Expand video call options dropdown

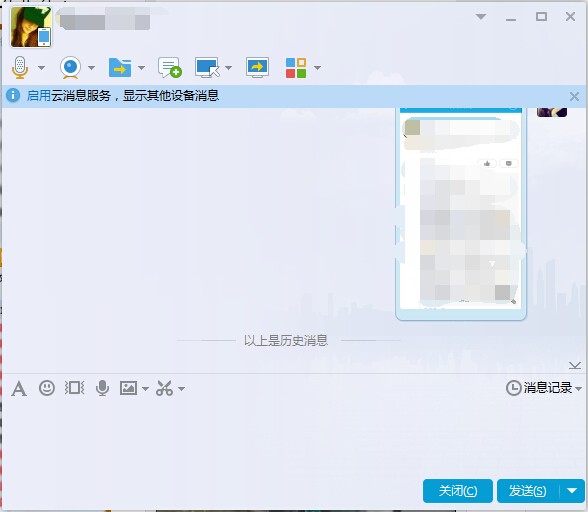click(92, 68)
